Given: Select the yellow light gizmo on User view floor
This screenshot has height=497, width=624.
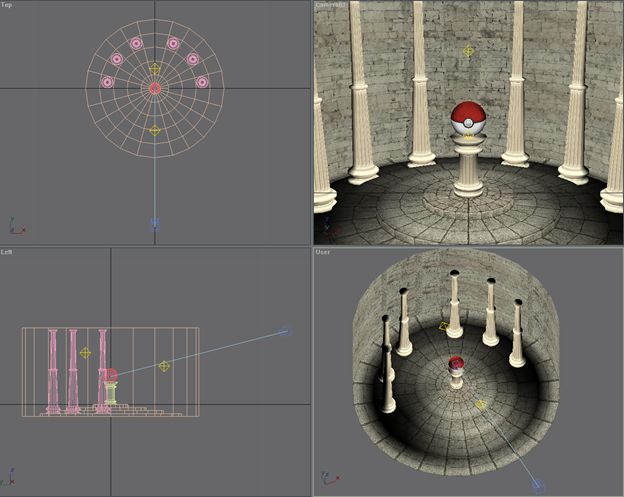Looking at the screenshot, I should [x=481, y=405].
